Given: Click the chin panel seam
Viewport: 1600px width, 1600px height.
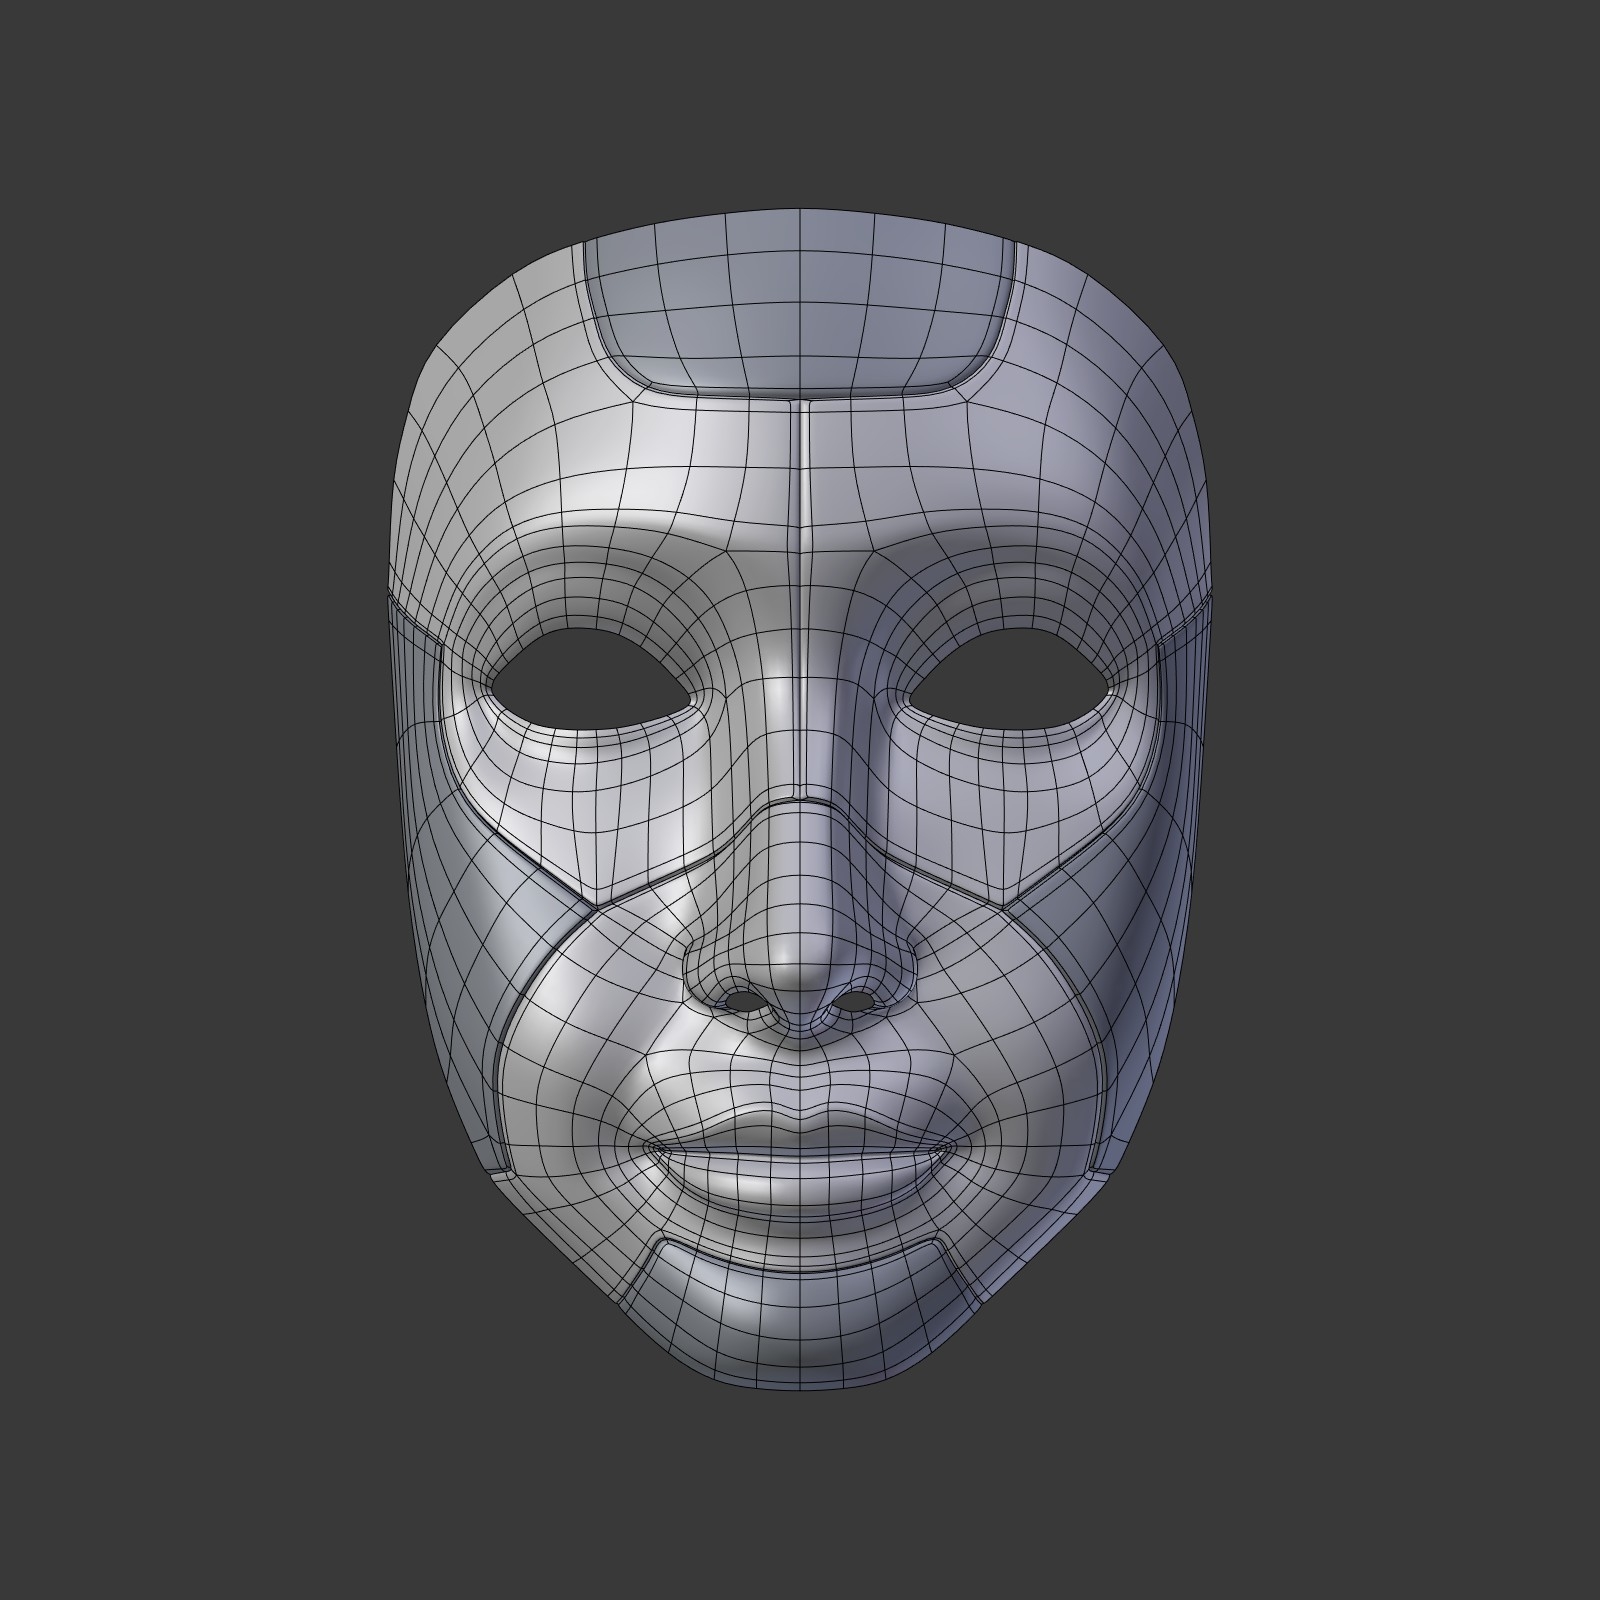Looking at the screenshot, I should click(800, 1265).
